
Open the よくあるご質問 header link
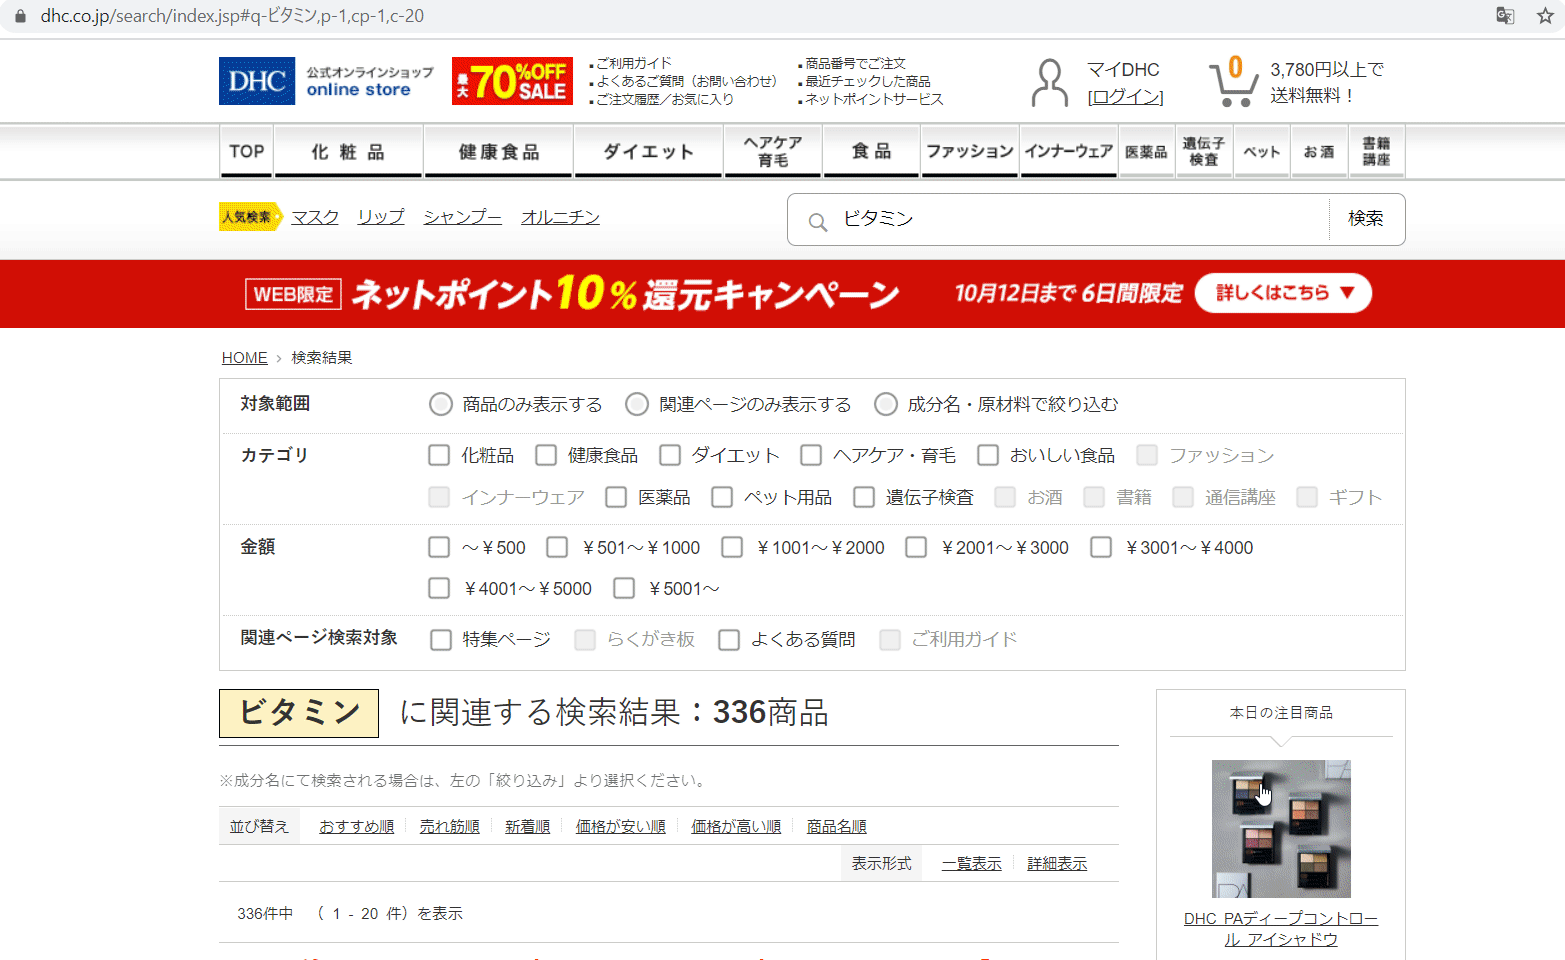686,81
